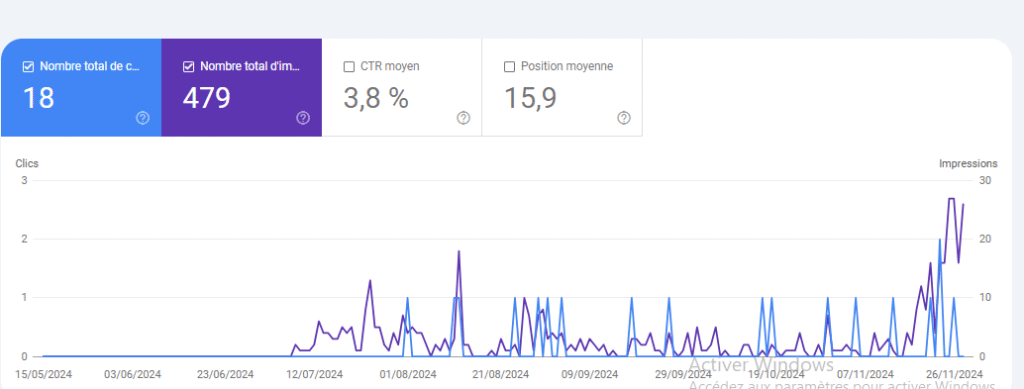Open help icon on the impressions card
The height and width of the screenshot is (389, 1024).
(303, 117)
